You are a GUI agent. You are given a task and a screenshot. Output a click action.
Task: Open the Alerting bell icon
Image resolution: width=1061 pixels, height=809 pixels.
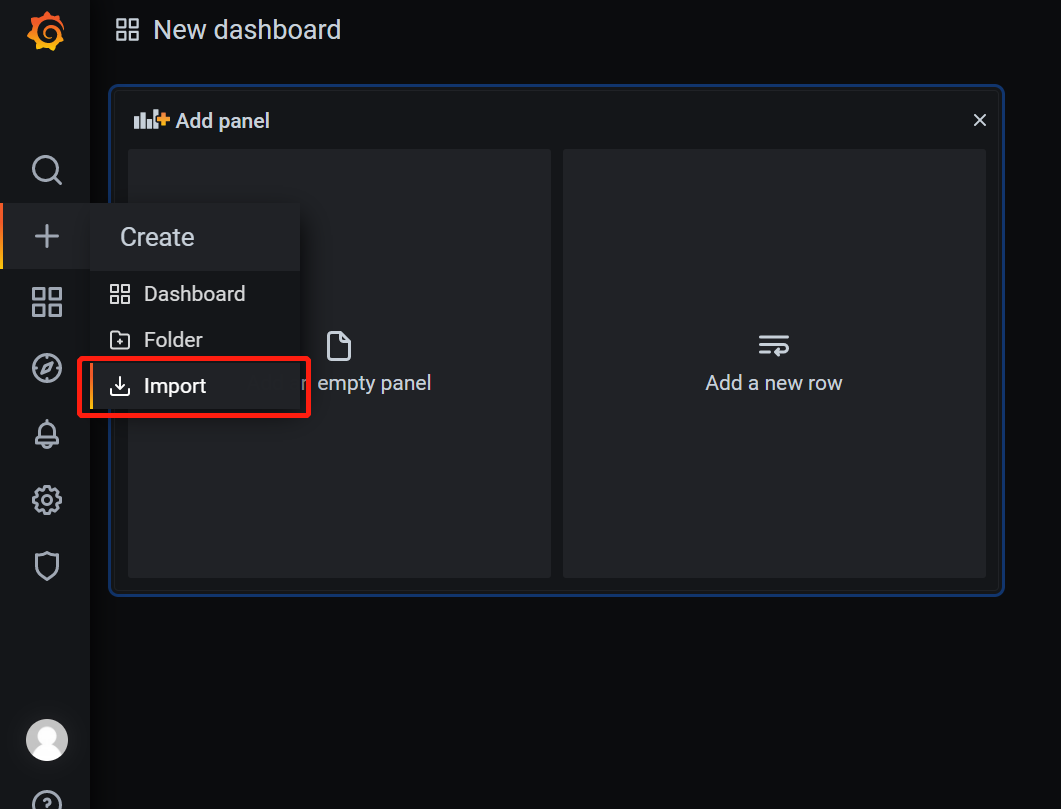[x=47, y=434]
